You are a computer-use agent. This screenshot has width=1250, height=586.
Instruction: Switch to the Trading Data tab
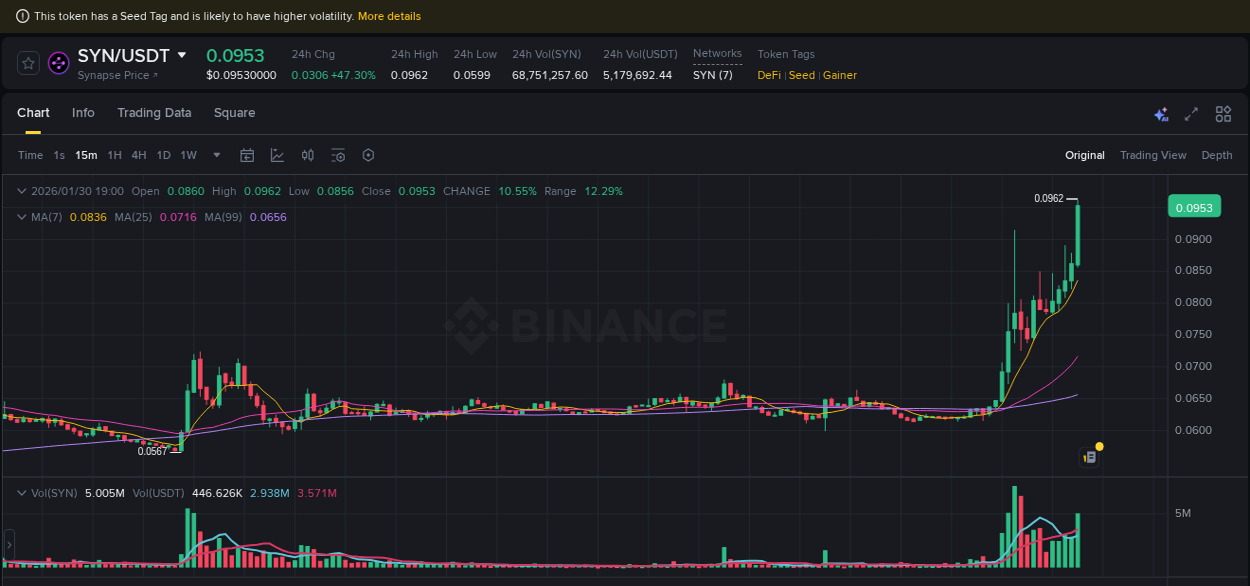point(154,113)
